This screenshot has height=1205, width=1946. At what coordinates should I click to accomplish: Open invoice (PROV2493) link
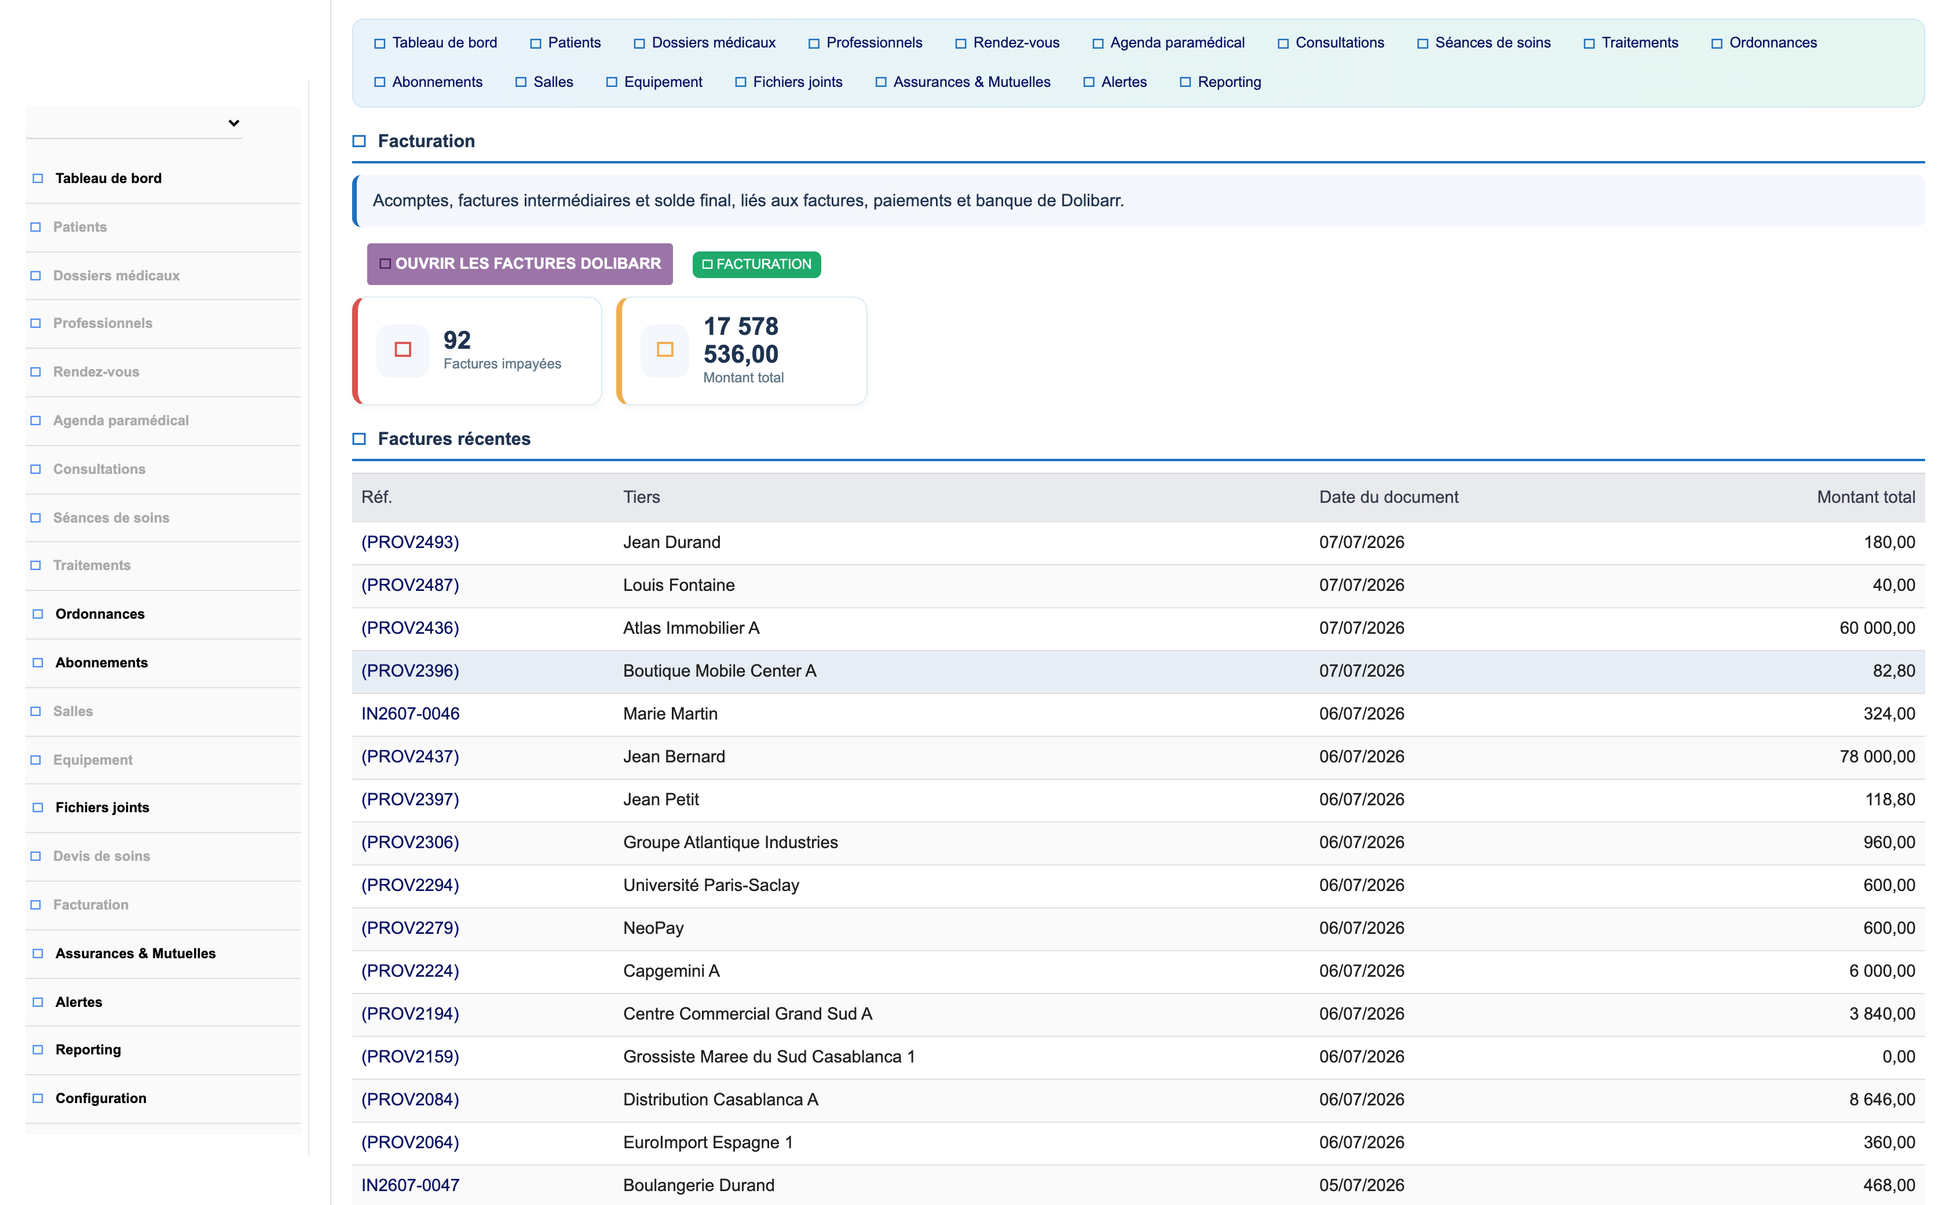click(410, 543)
